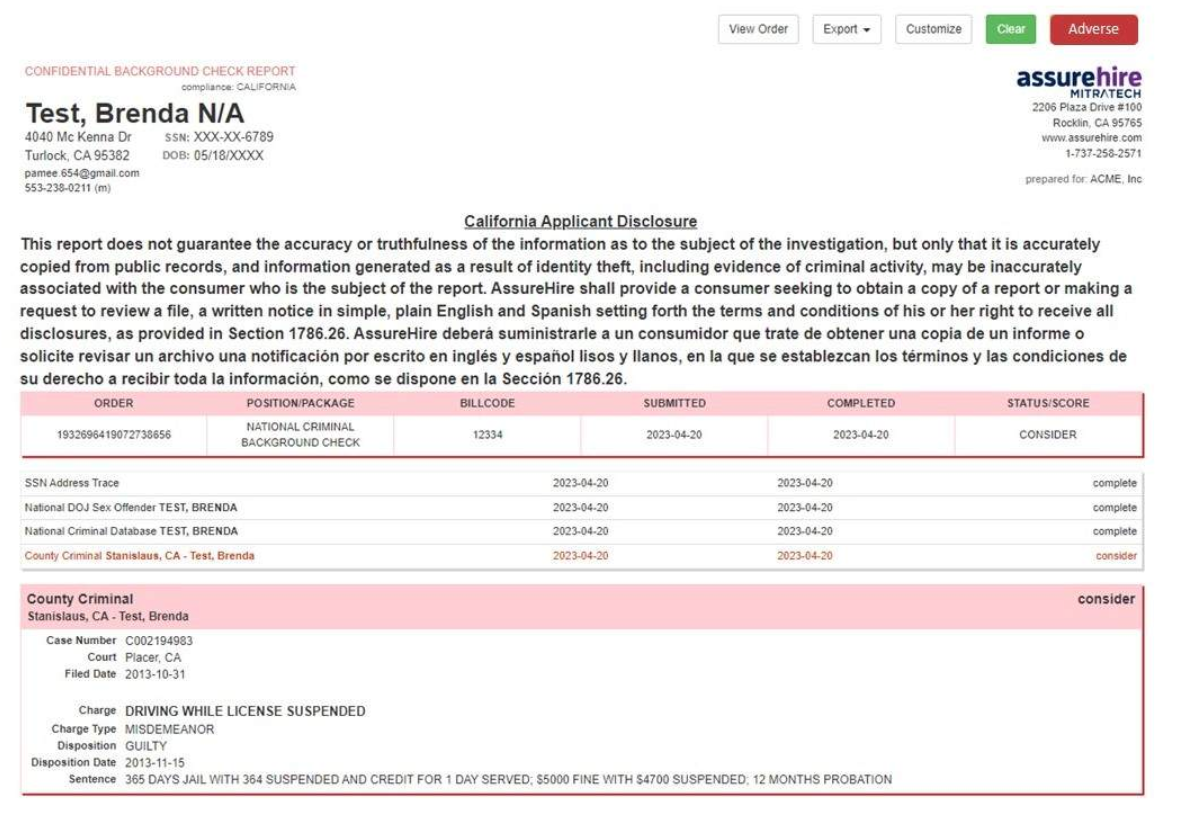
Task: Click the applicant name Test, Brenda N/A
Action: click(x=134, y=113)
